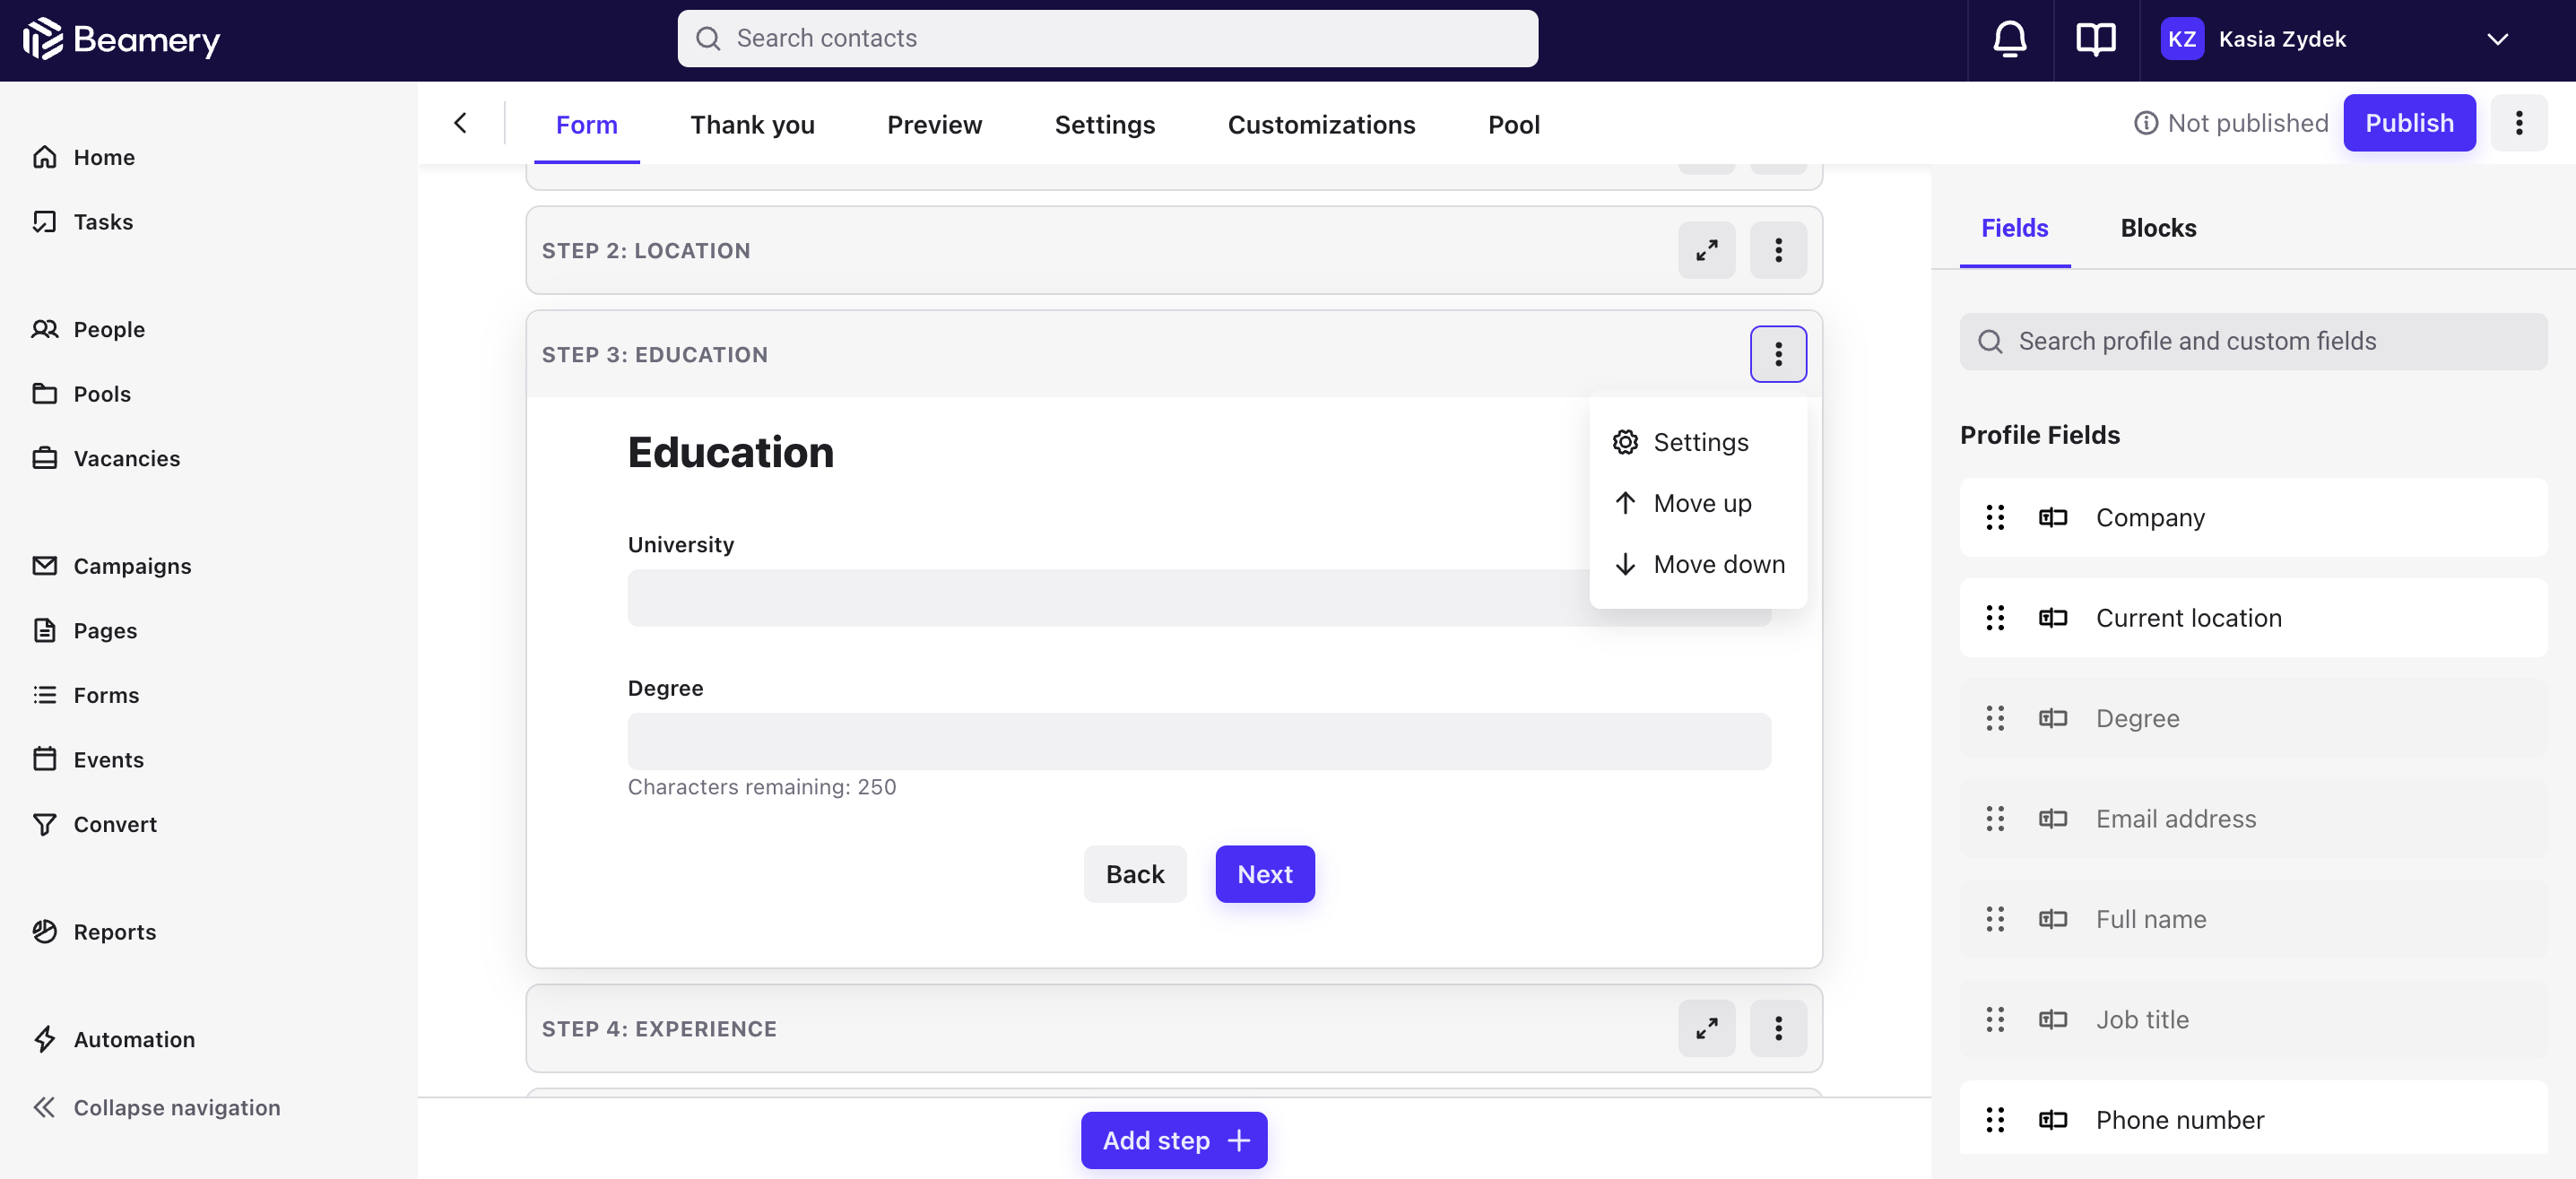2576x1179 pixels.
Task: Open Settings for Education step
Action: [x=1700, y=442]
